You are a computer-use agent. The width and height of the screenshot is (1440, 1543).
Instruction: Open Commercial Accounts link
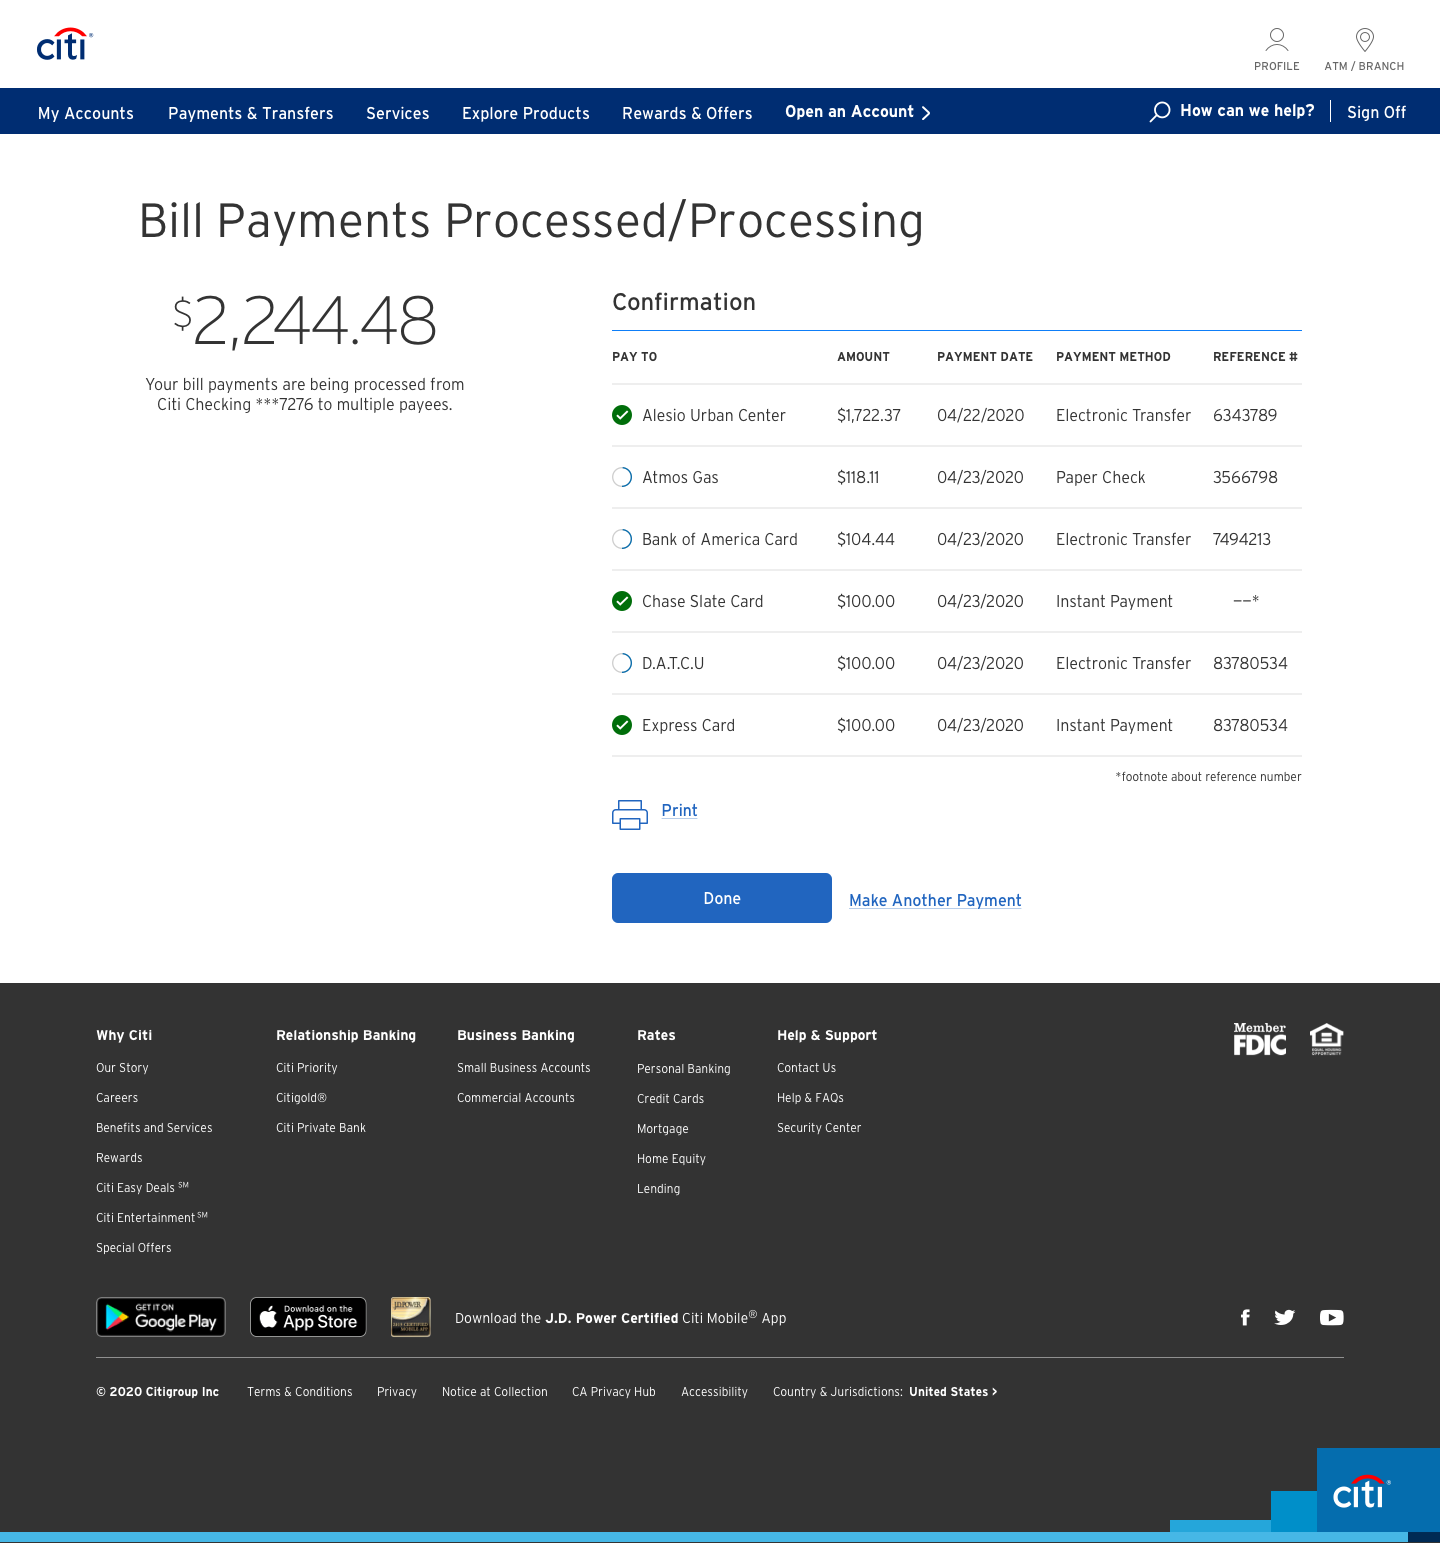(516, 1097)
